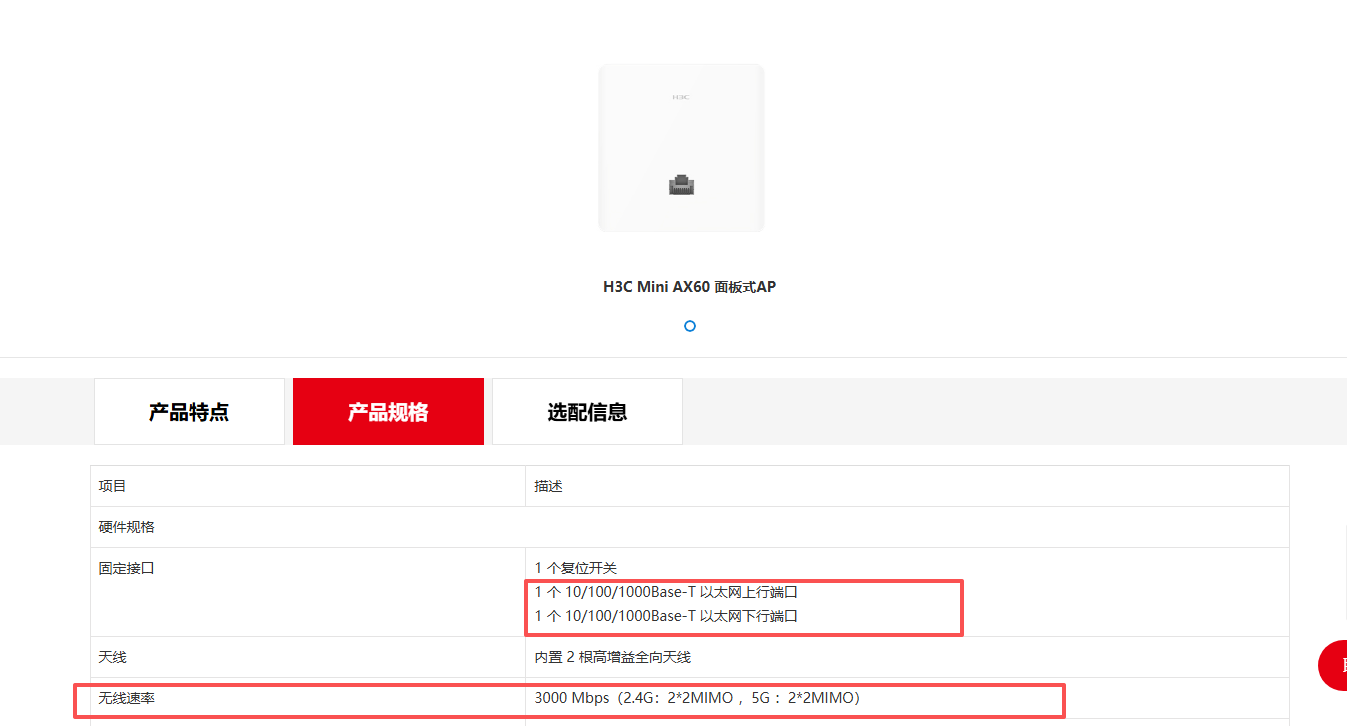Click the 项目 column header cell
1347x726 pixels.
point(308,486)
